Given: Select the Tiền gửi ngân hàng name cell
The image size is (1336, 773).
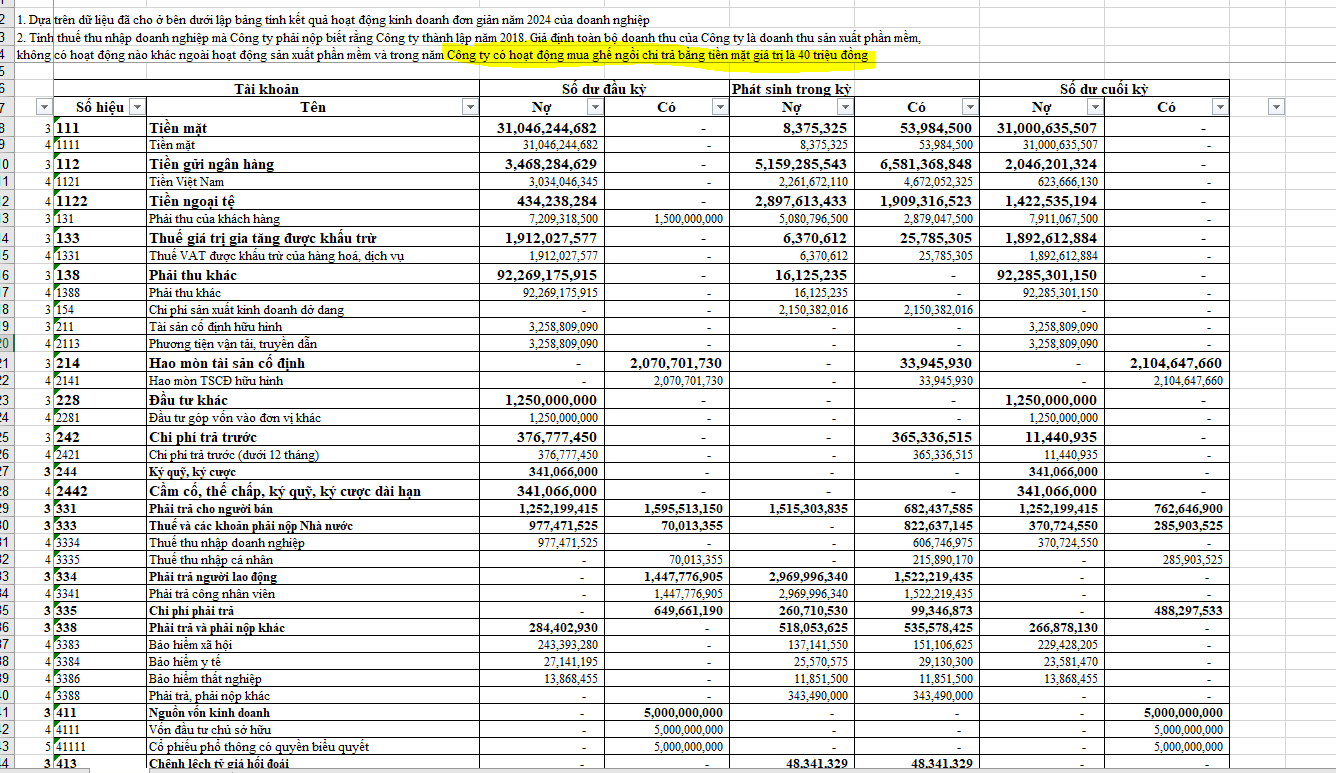Looking at the screenshot, I should tap(211, 164).
